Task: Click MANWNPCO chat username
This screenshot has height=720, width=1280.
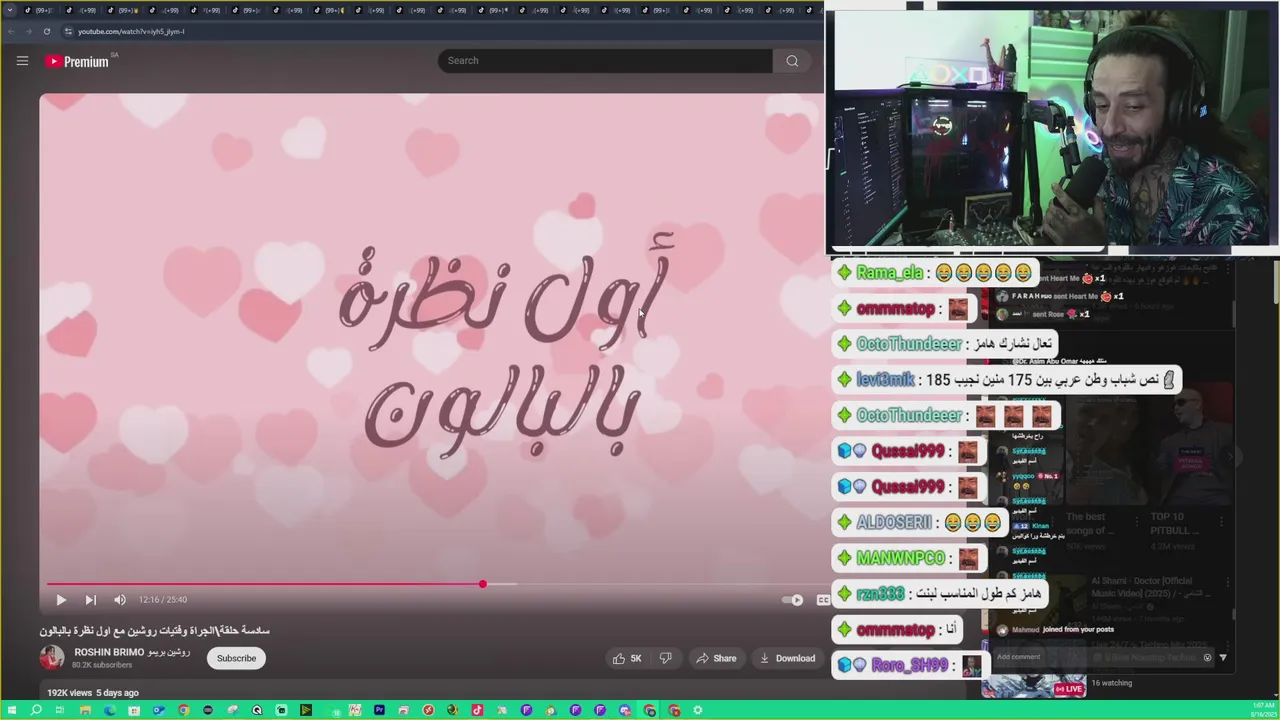Action: tap(900, 558)
